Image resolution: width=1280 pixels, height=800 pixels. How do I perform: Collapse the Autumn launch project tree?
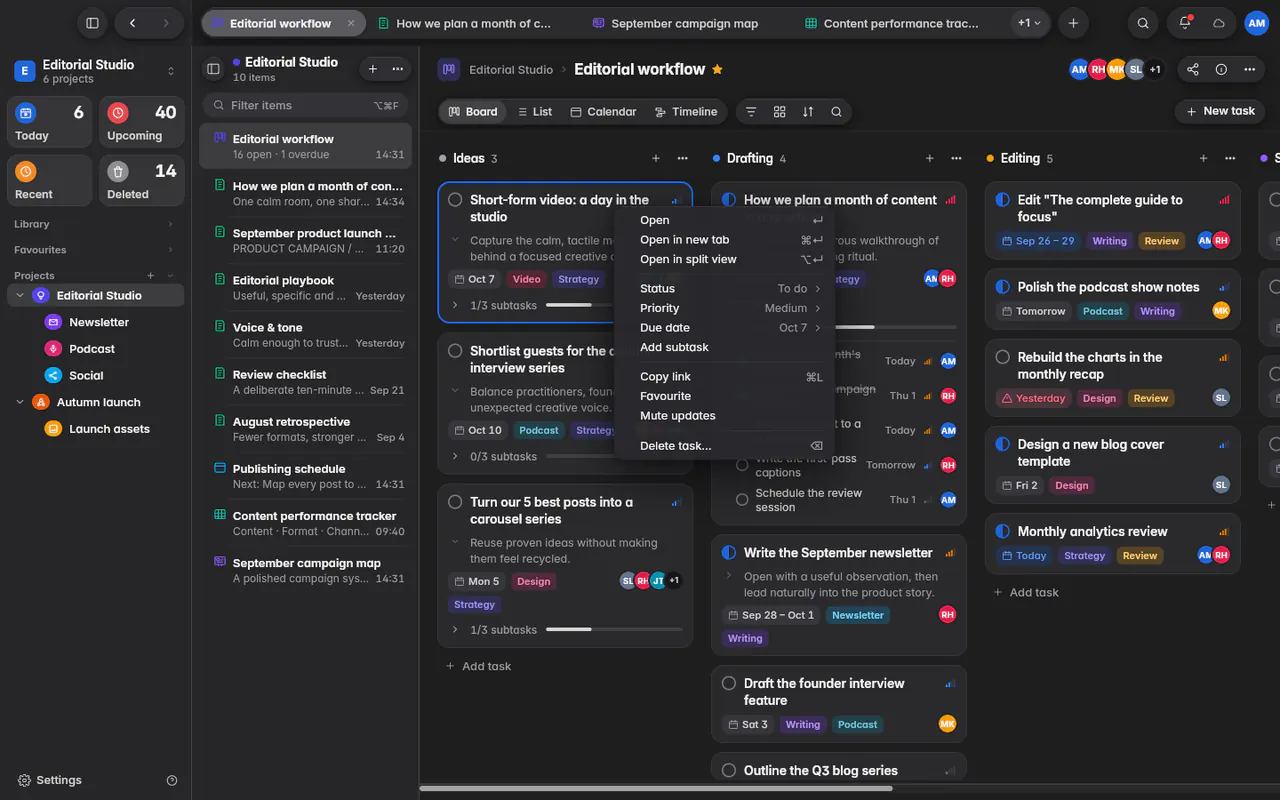[x=20, y=402]
